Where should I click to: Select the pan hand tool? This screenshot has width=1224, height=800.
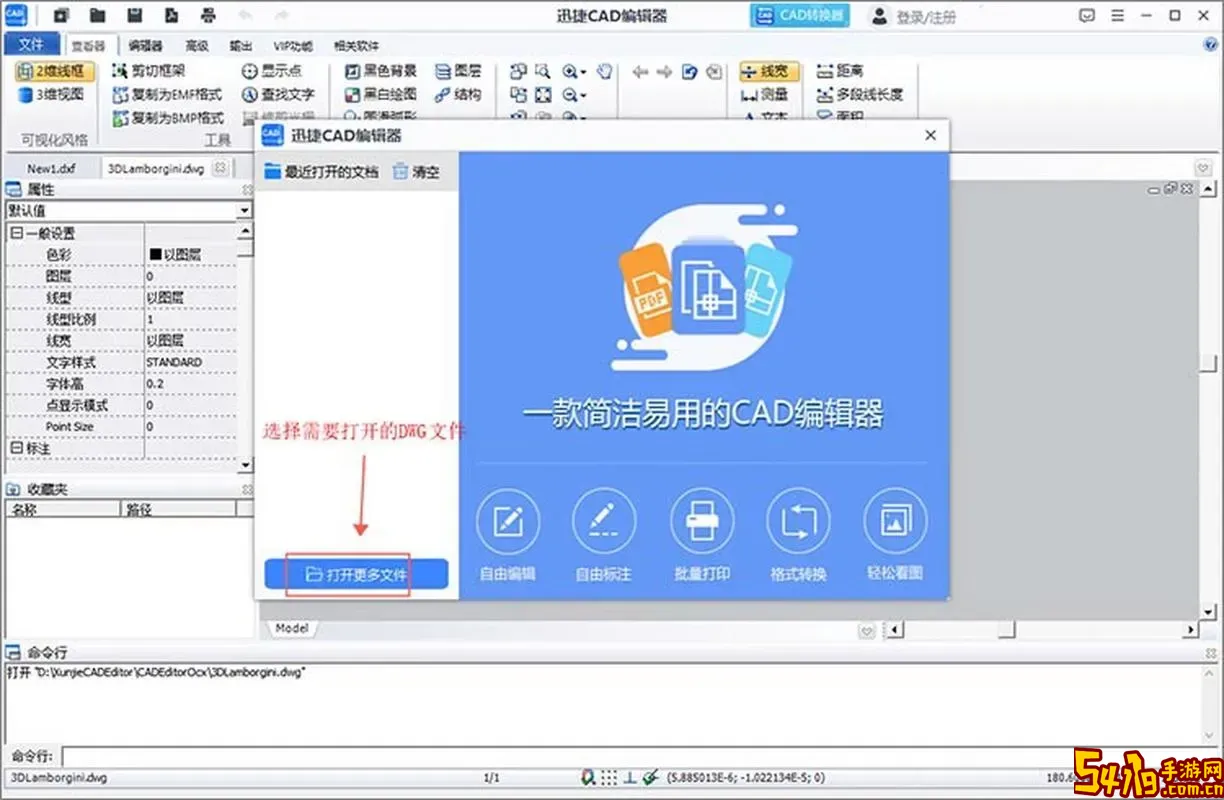click(x=604, y=71)
